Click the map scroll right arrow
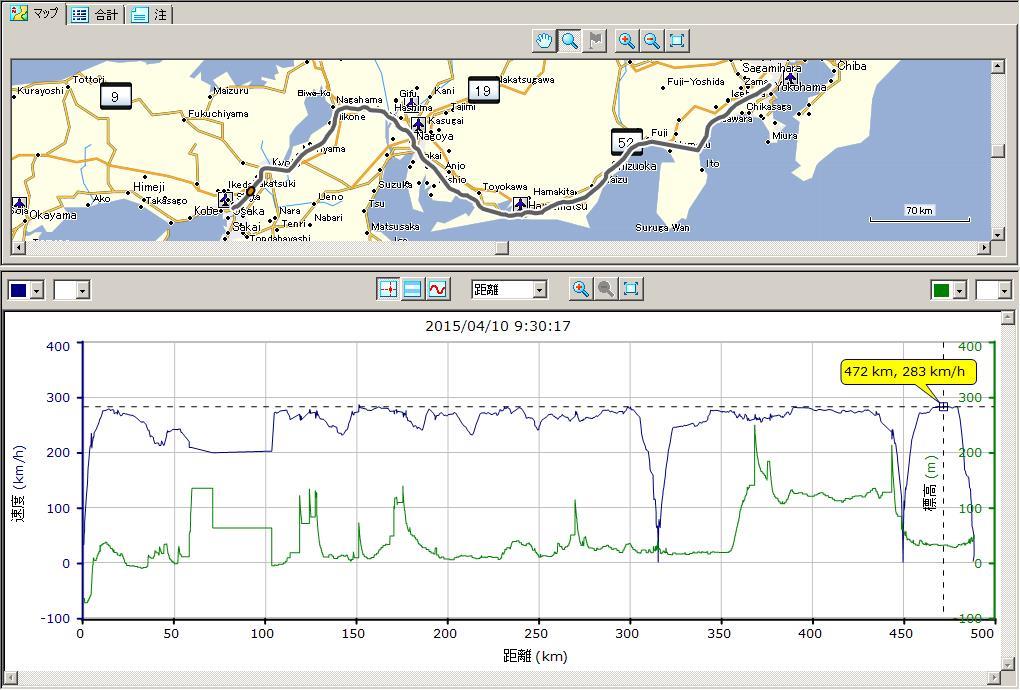 (x=984, y=248)
